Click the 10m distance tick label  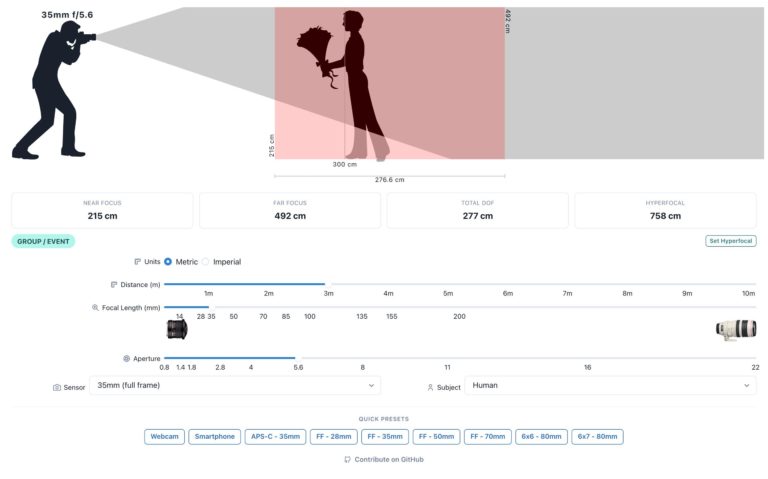748,293
